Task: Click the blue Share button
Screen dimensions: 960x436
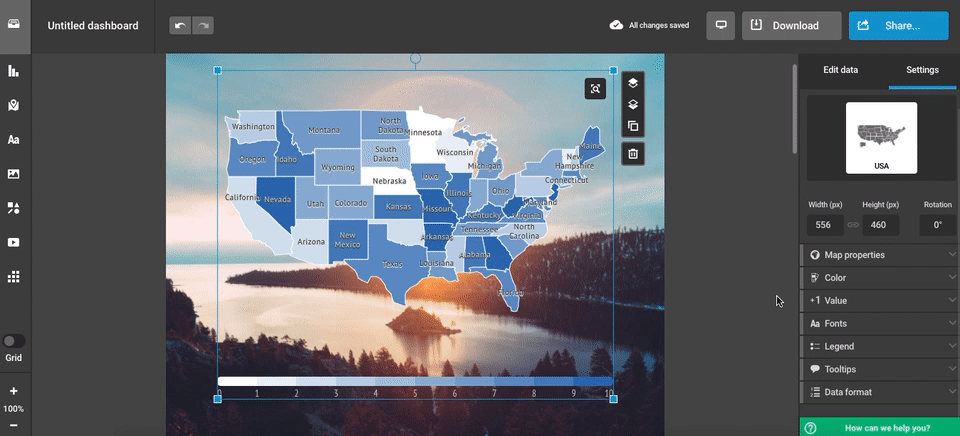Action: point(898,26)
